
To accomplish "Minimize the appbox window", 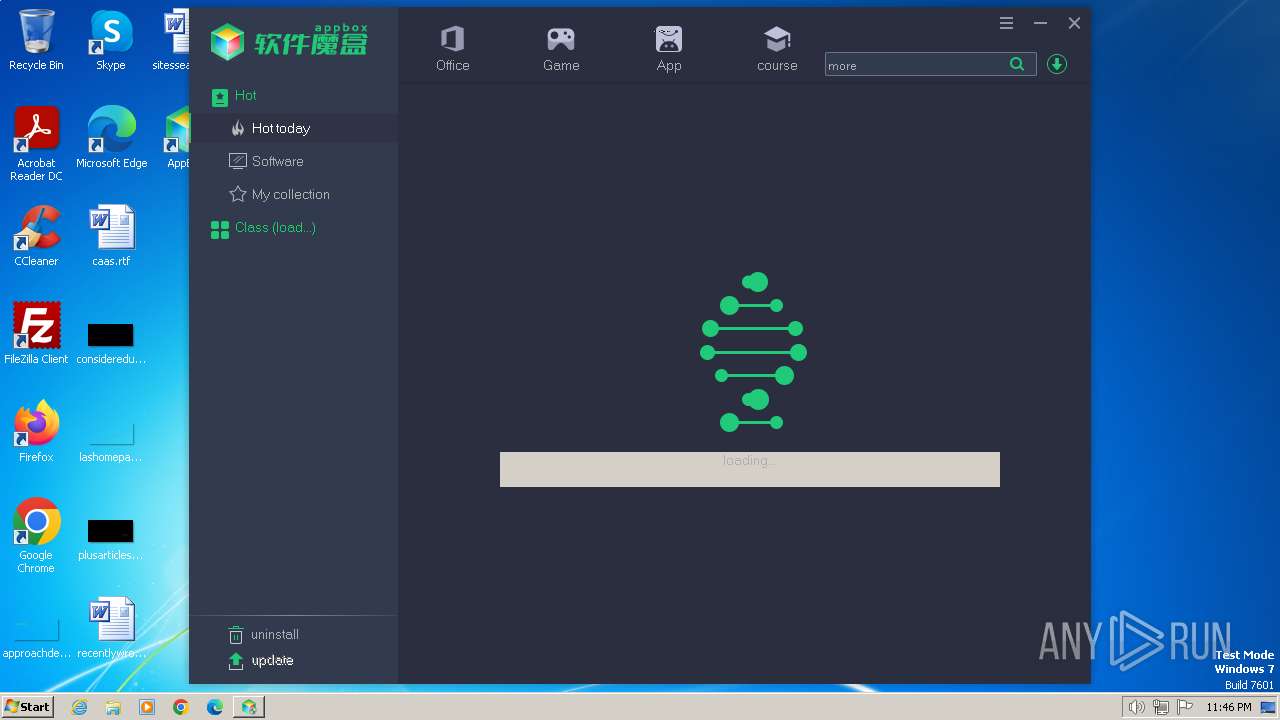I will 1040,23.
